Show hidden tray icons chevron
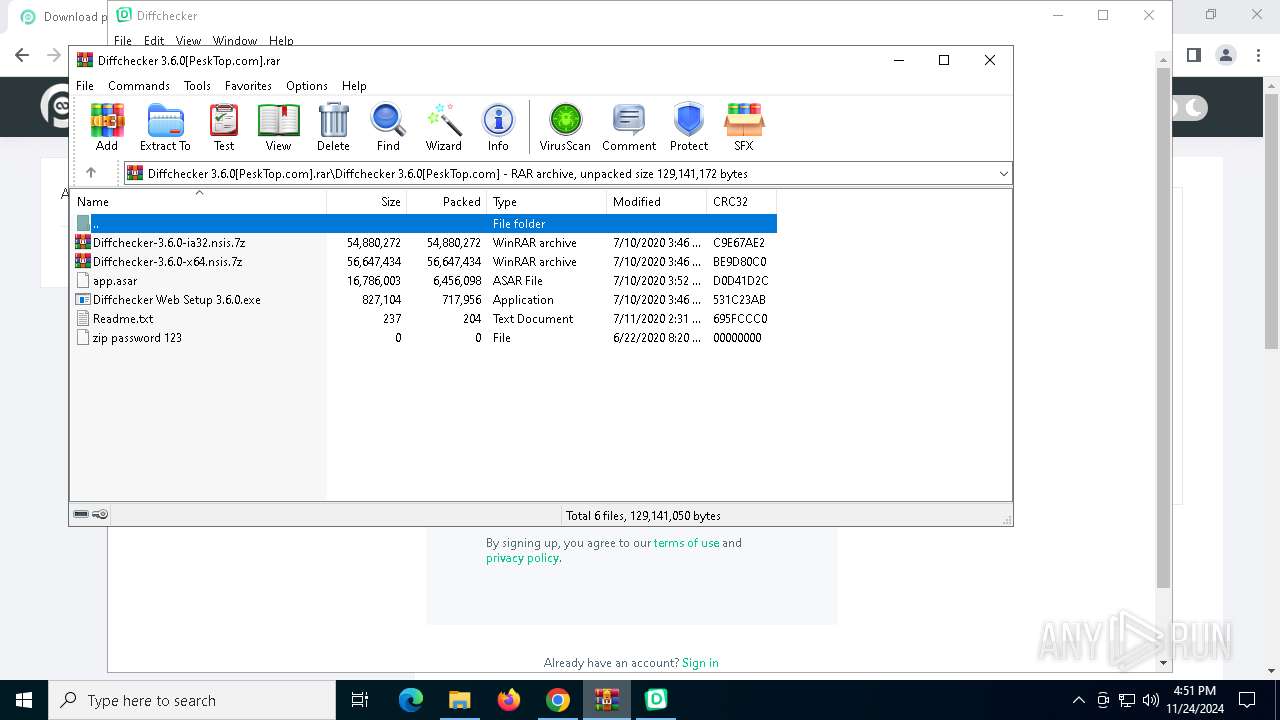1280x720 pixels. tap(1078, 700)
